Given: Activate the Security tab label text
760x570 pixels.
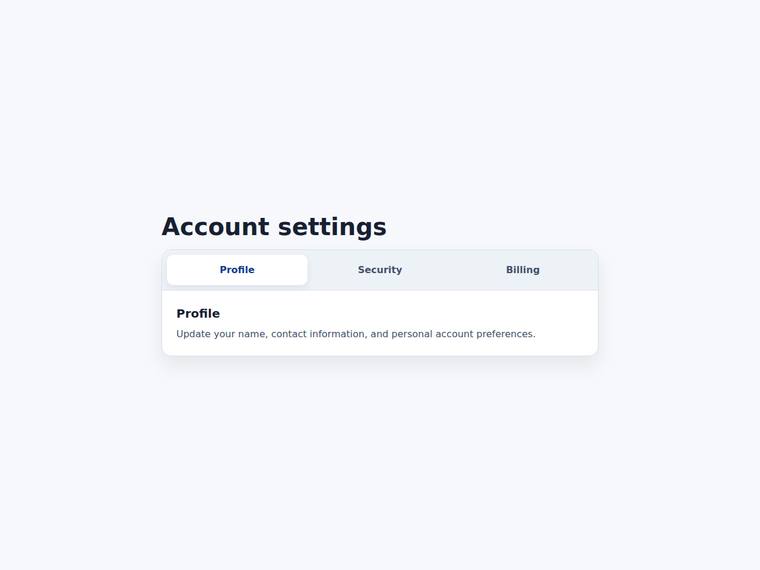Looking at the screenshot, I should pos(380,270).
